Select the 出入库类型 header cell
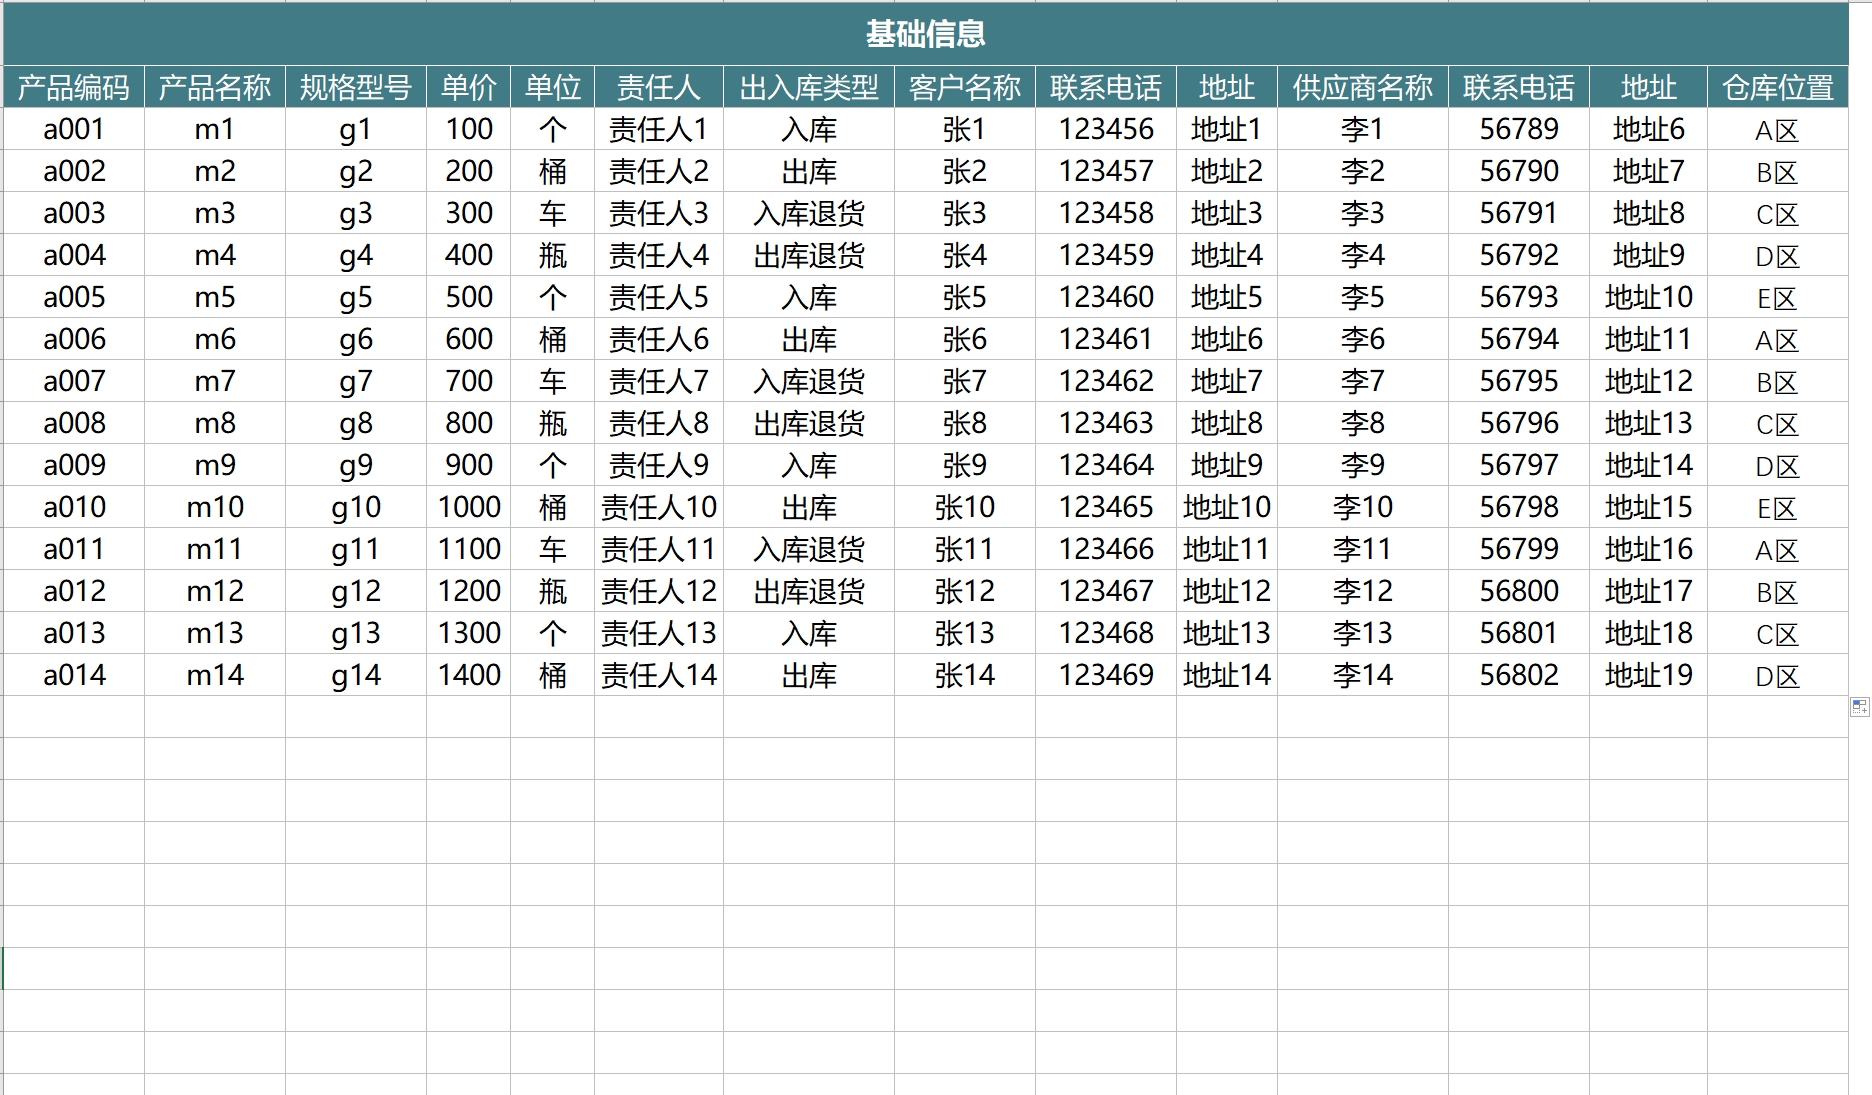Viewport: 1872px width, 1095px height. (x=809, y=88)
